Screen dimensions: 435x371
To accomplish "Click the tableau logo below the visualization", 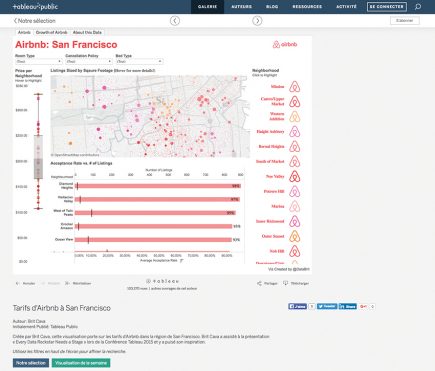I will [x=162, y=281].
